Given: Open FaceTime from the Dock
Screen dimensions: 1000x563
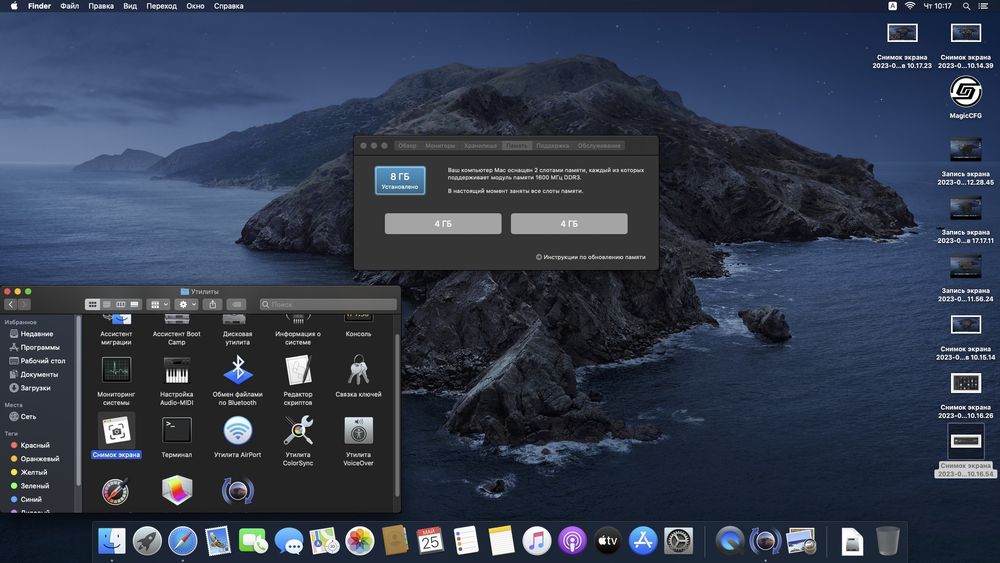Looking at the screenshot, I should [253, 541].
